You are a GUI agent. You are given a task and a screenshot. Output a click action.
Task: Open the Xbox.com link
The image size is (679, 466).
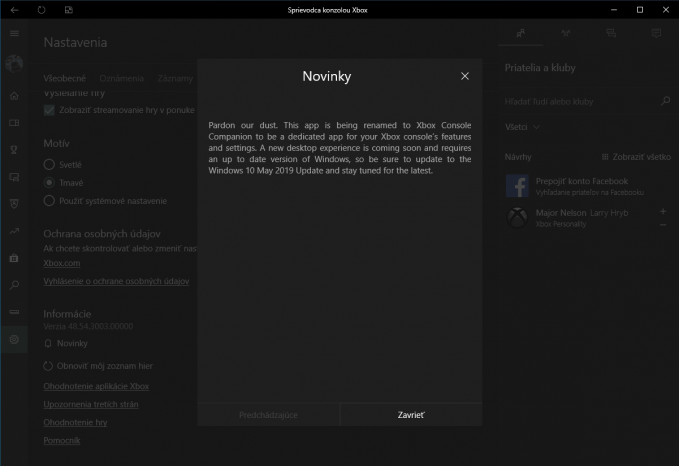(61, 263)
